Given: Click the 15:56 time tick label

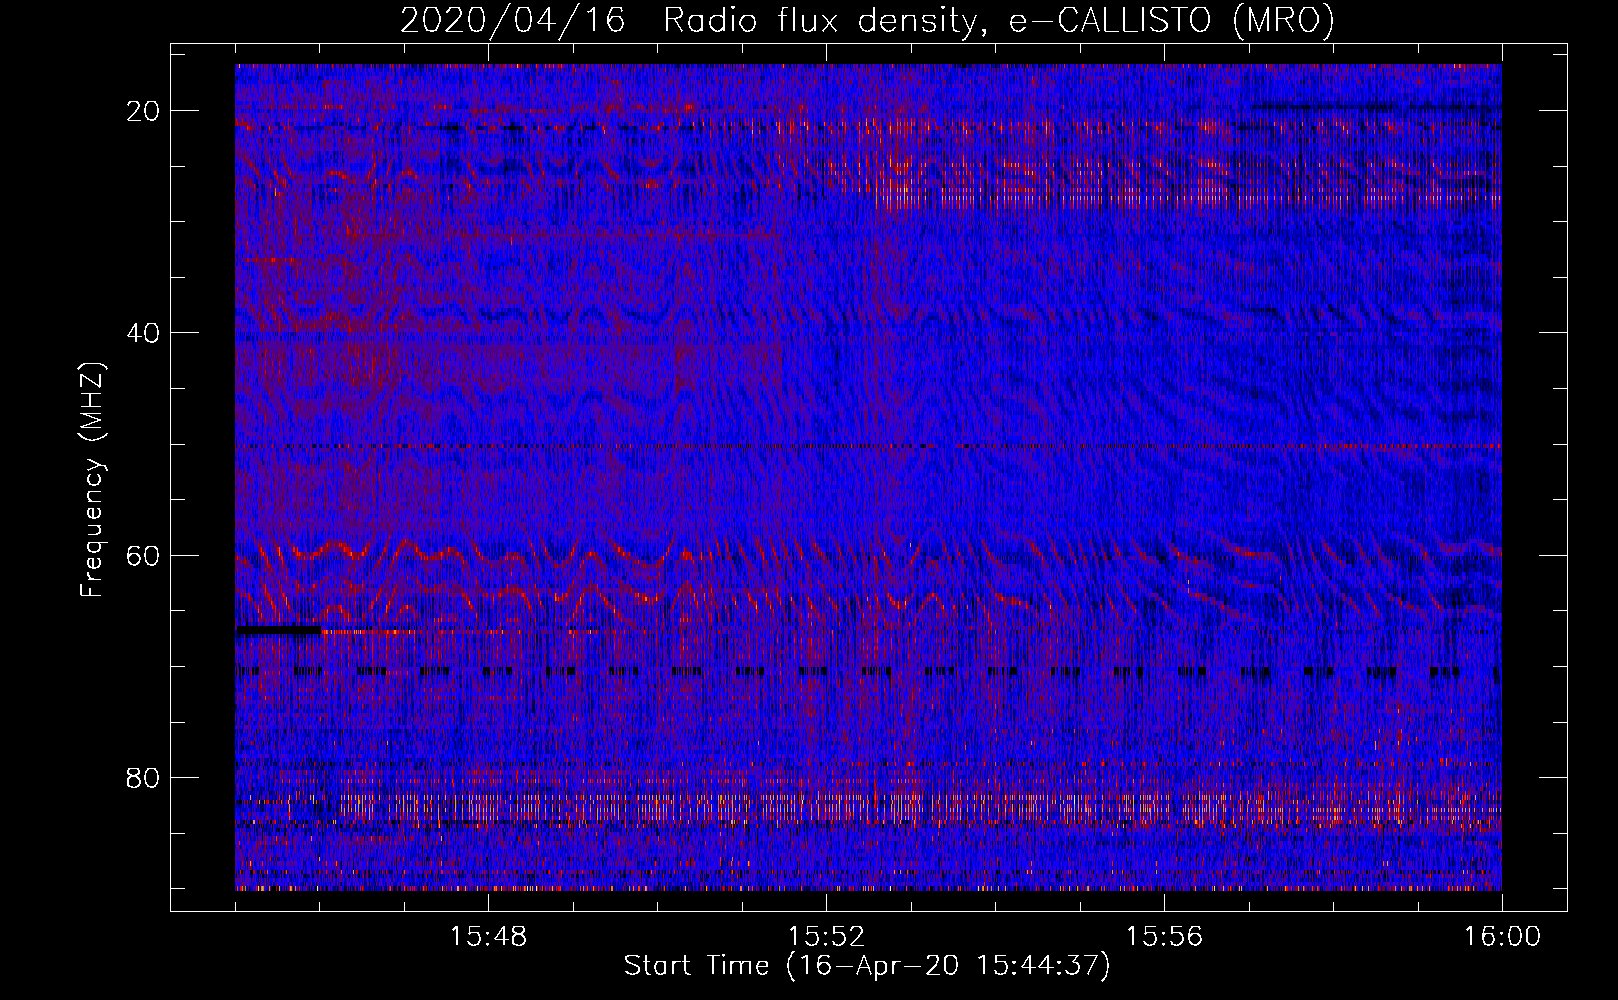Looking at the screenshot, I should point(1164,937).
